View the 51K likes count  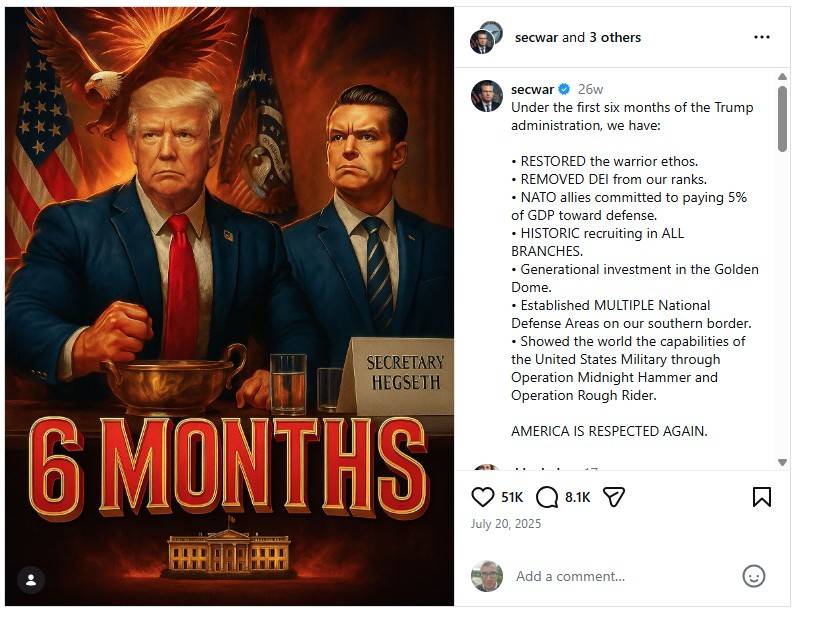[512, 497]
